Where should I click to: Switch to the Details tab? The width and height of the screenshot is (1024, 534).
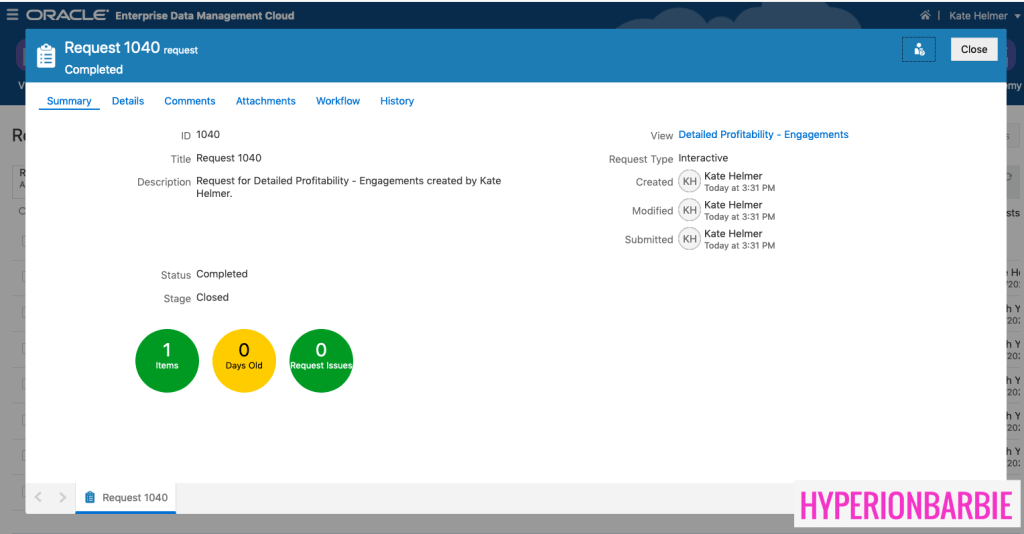(128, 101)
